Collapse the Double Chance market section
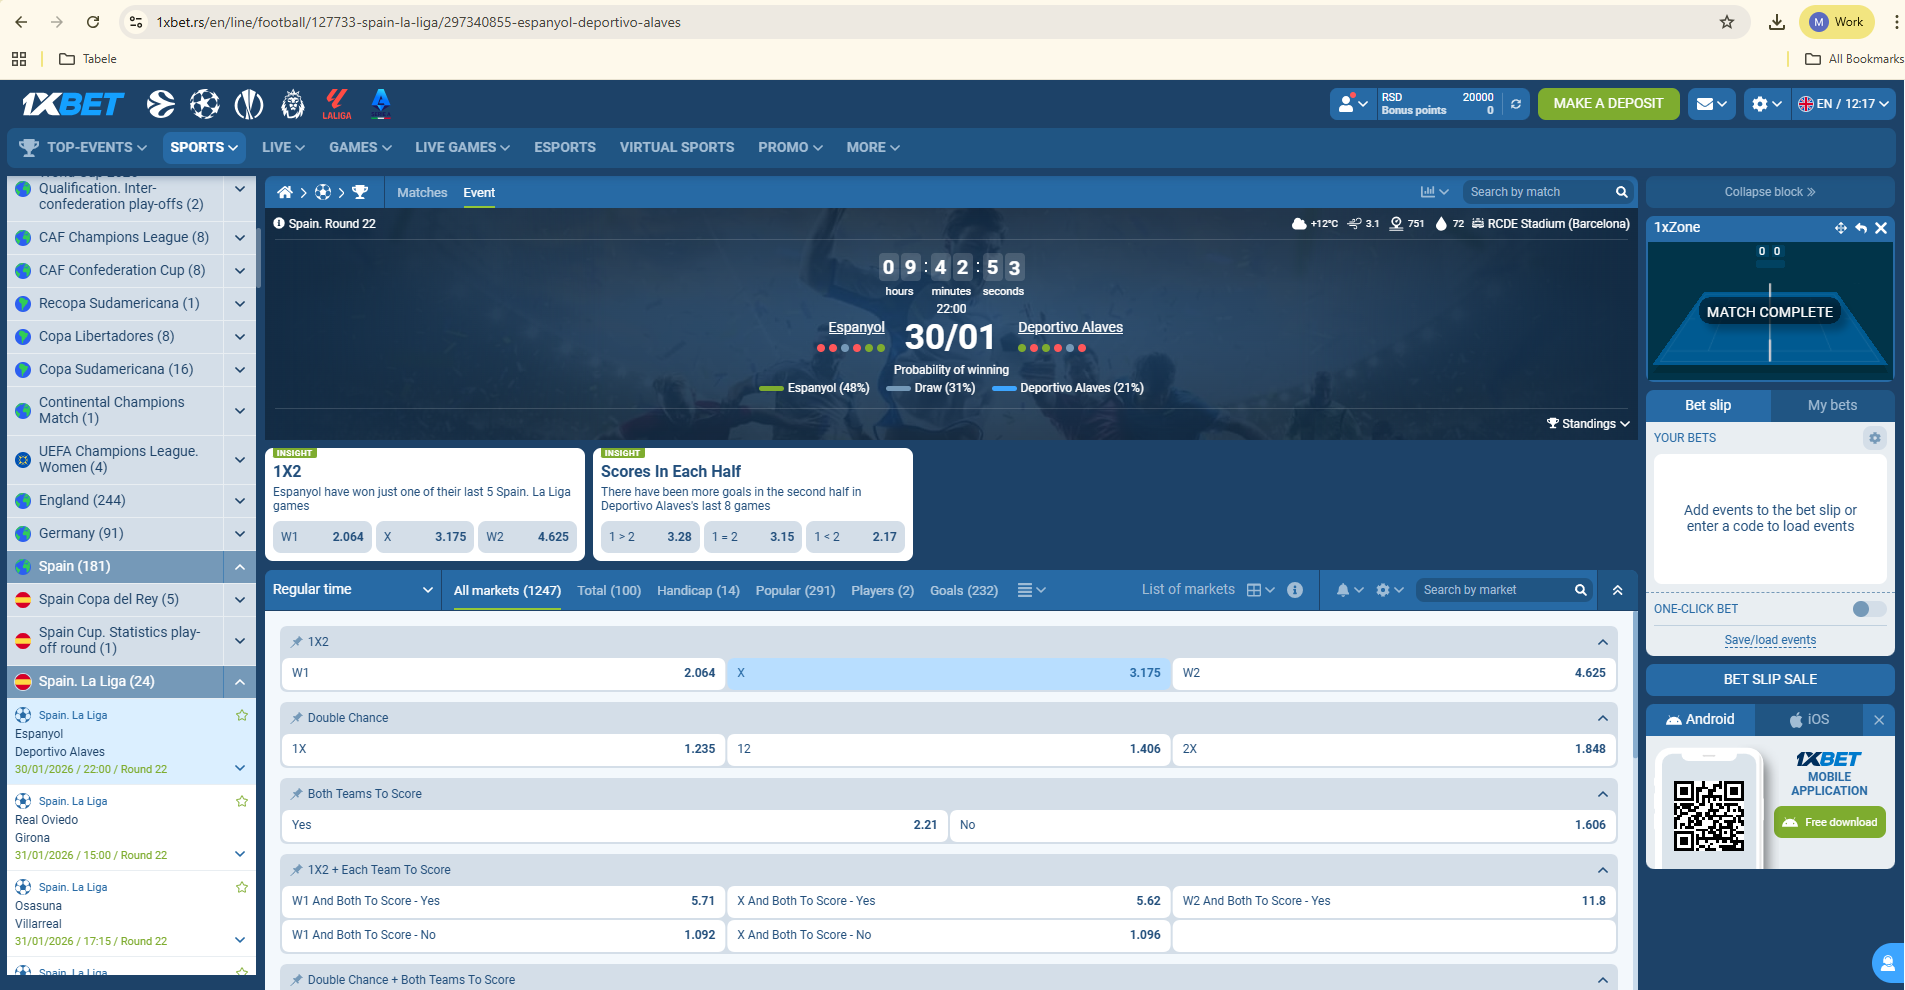1905x990 pixels. [x=1602, y=718]
